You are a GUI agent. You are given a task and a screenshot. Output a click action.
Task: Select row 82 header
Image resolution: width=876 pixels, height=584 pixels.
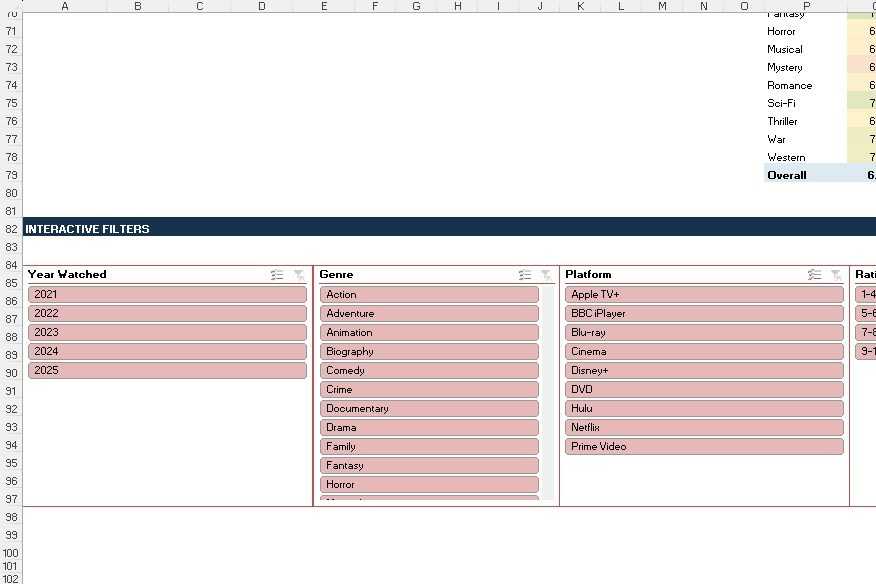11,229
